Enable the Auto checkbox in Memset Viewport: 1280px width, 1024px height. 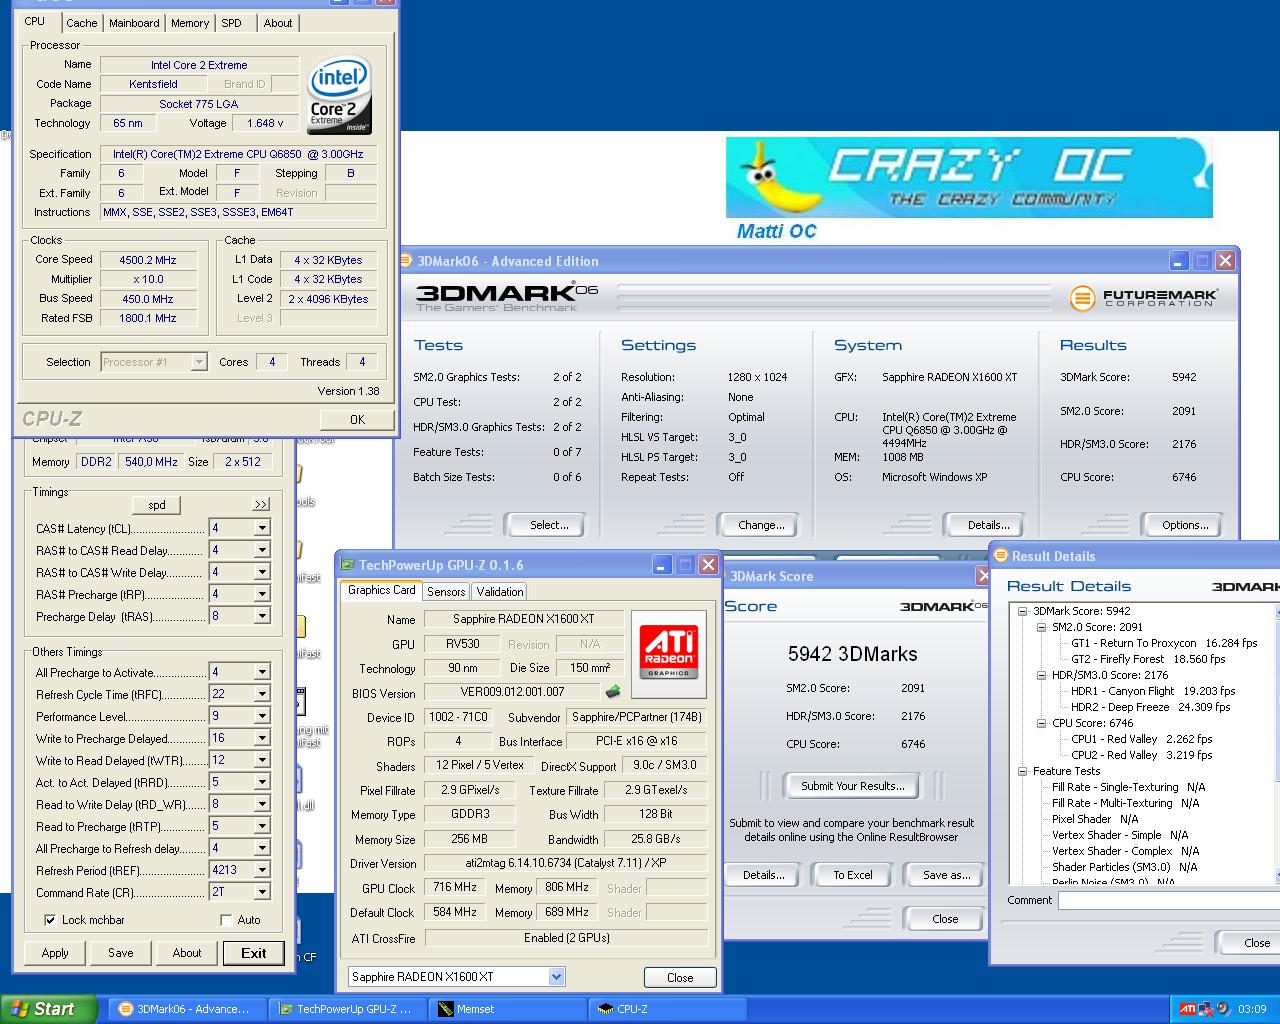[226, 920]
